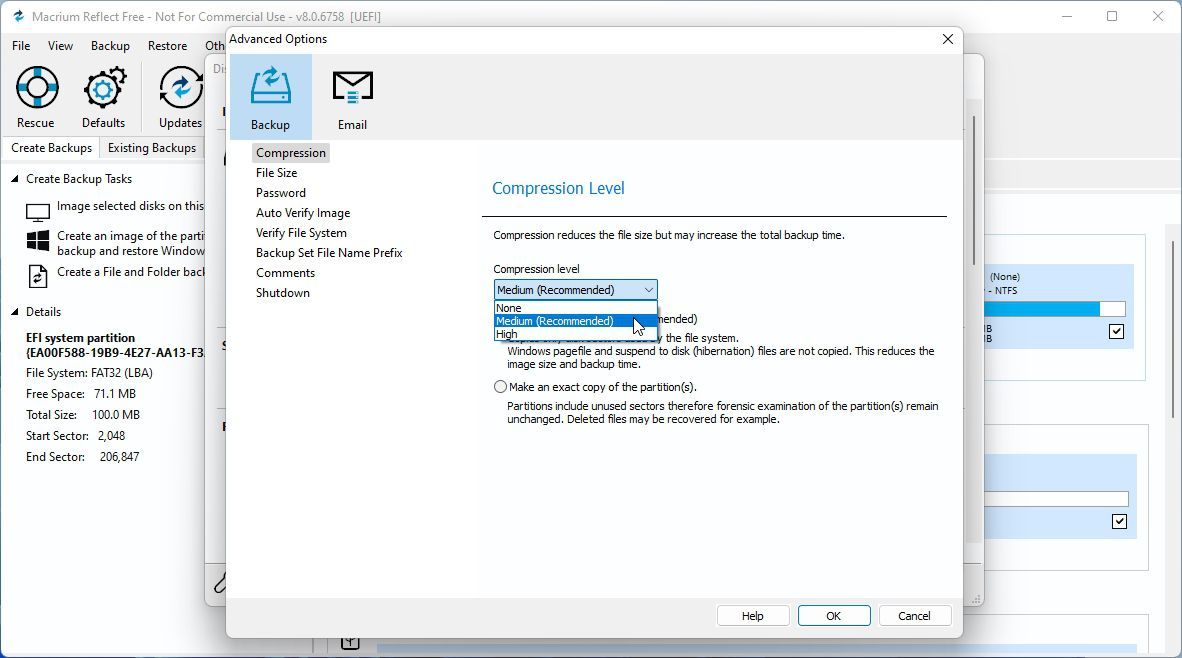This screenshot has width=1182, height=658.
Task: Select File Size option
Action: click(277, 173)
